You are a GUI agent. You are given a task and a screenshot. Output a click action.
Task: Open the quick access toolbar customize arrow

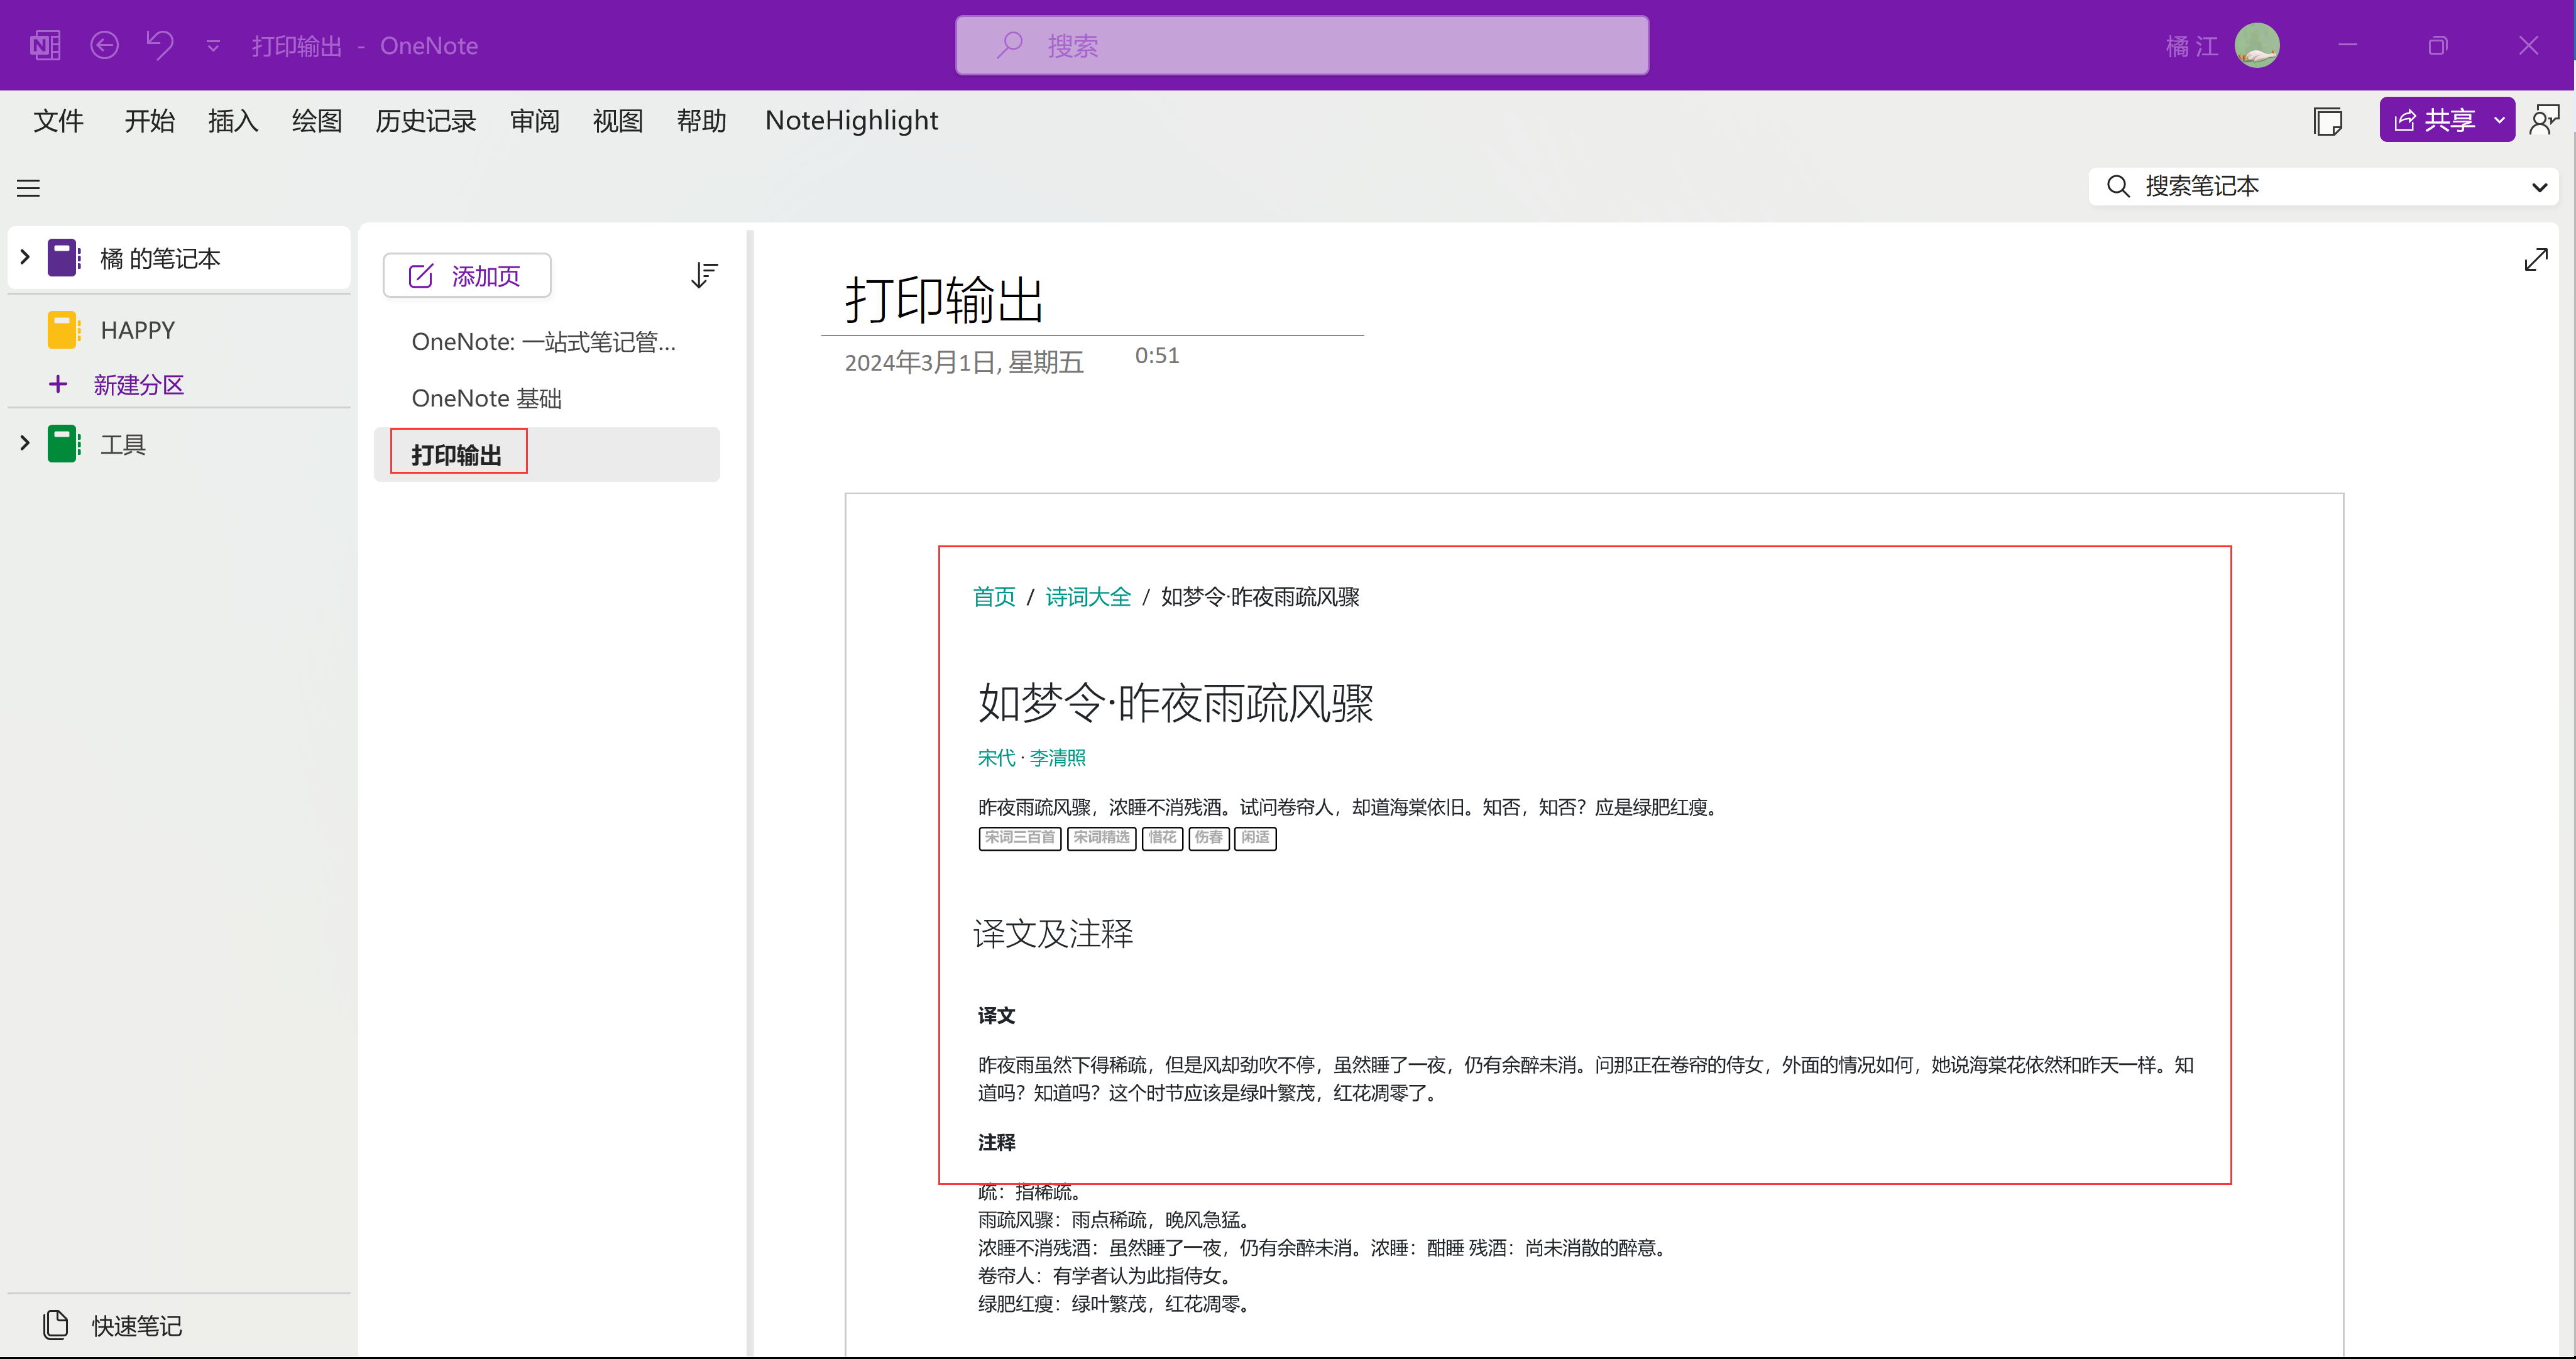[x=213, y=46]
